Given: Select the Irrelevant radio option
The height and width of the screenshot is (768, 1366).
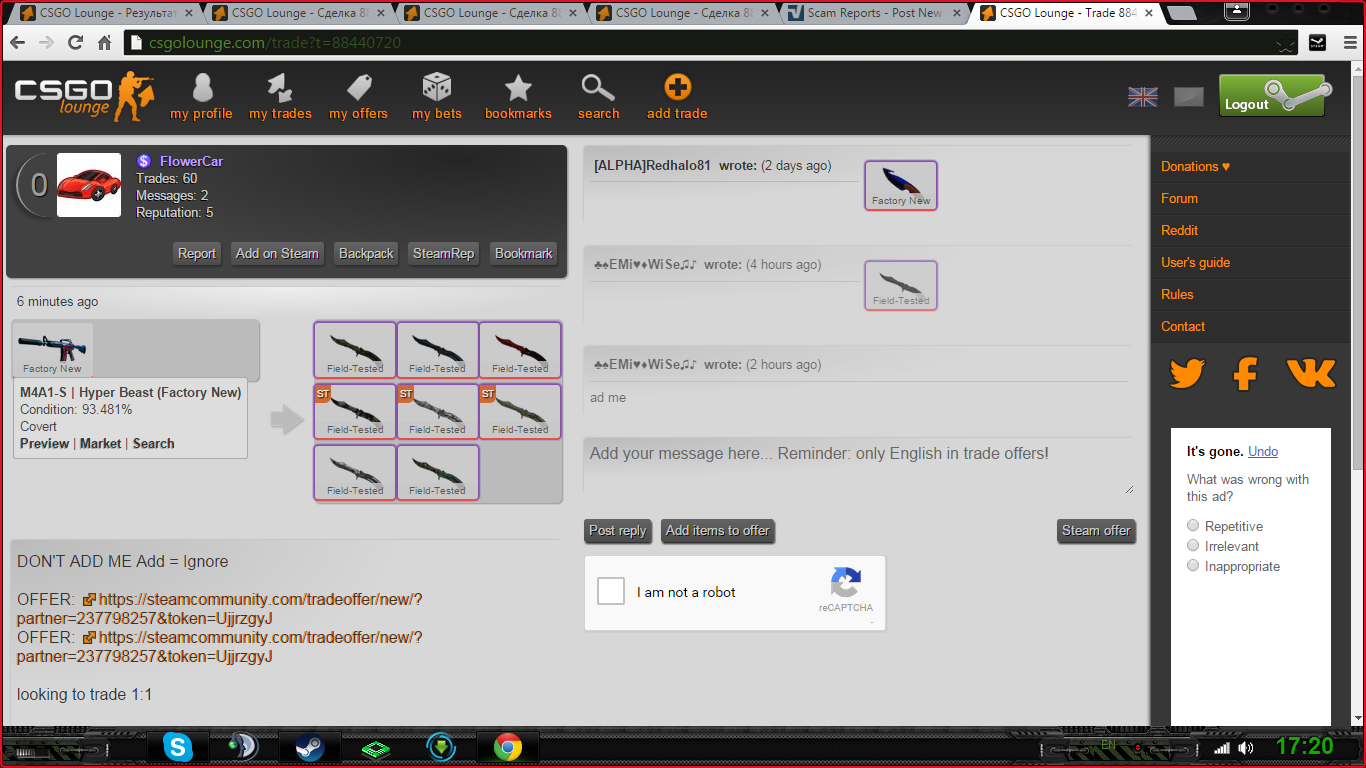Looking at the screenshot, I should pyautogui.click(x=1193, y=546).
